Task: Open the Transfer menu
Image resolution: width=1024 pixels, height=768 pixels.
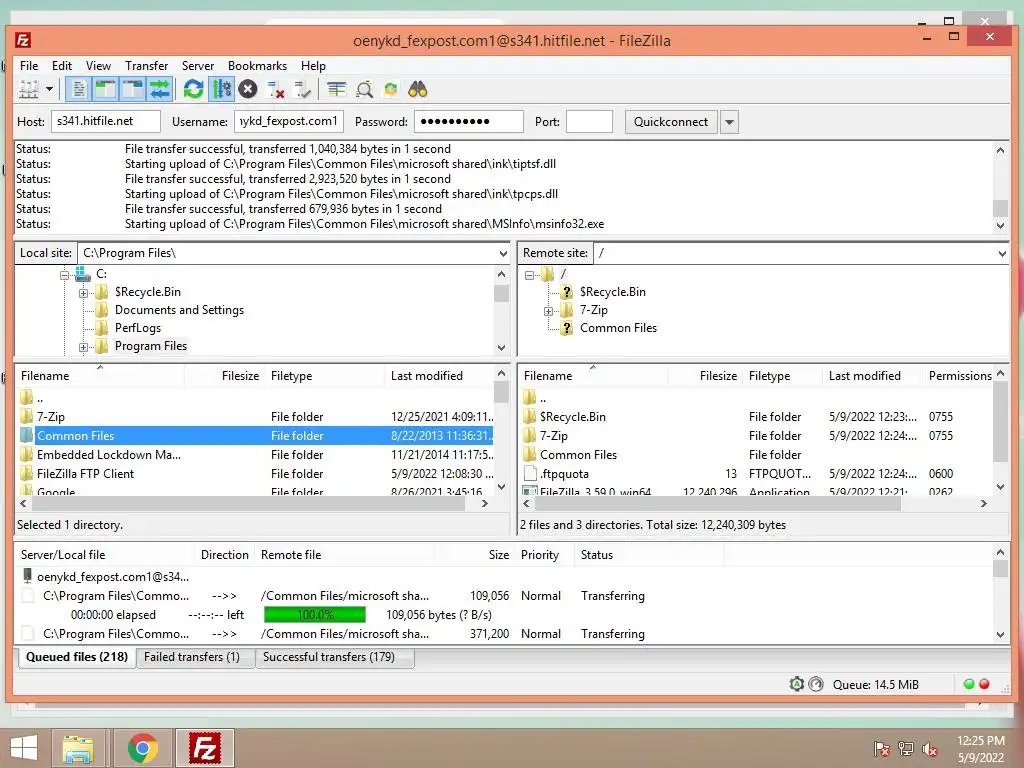Action: 146,66
